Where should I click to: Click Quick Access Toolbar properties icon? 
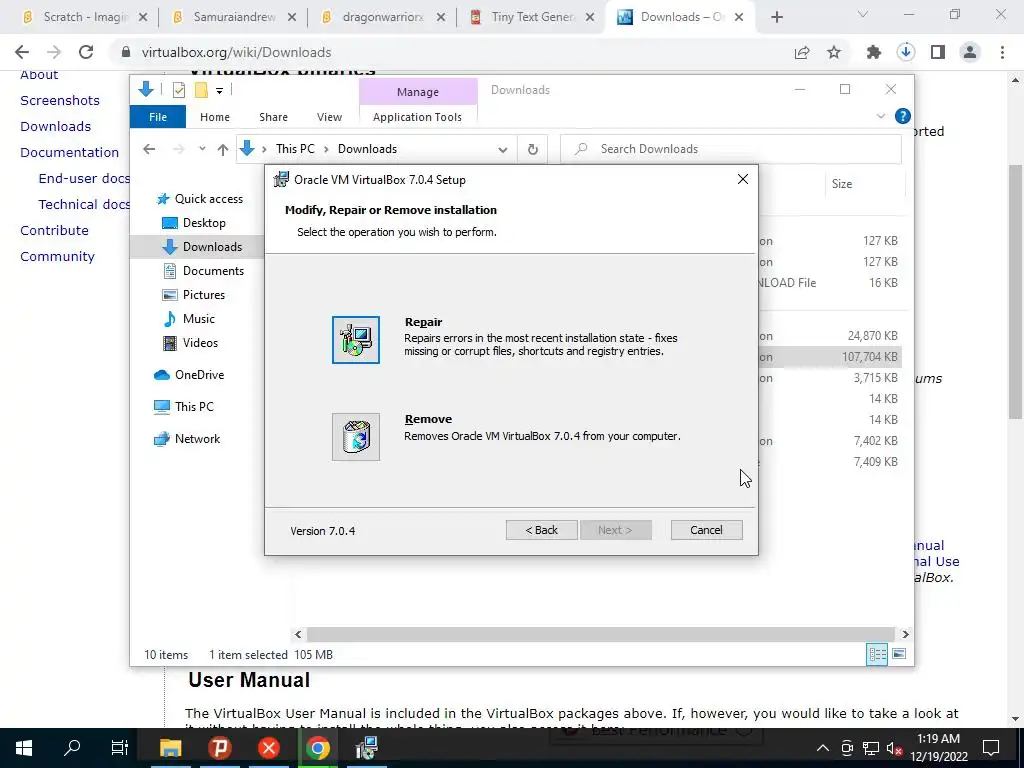click(178, 90)
